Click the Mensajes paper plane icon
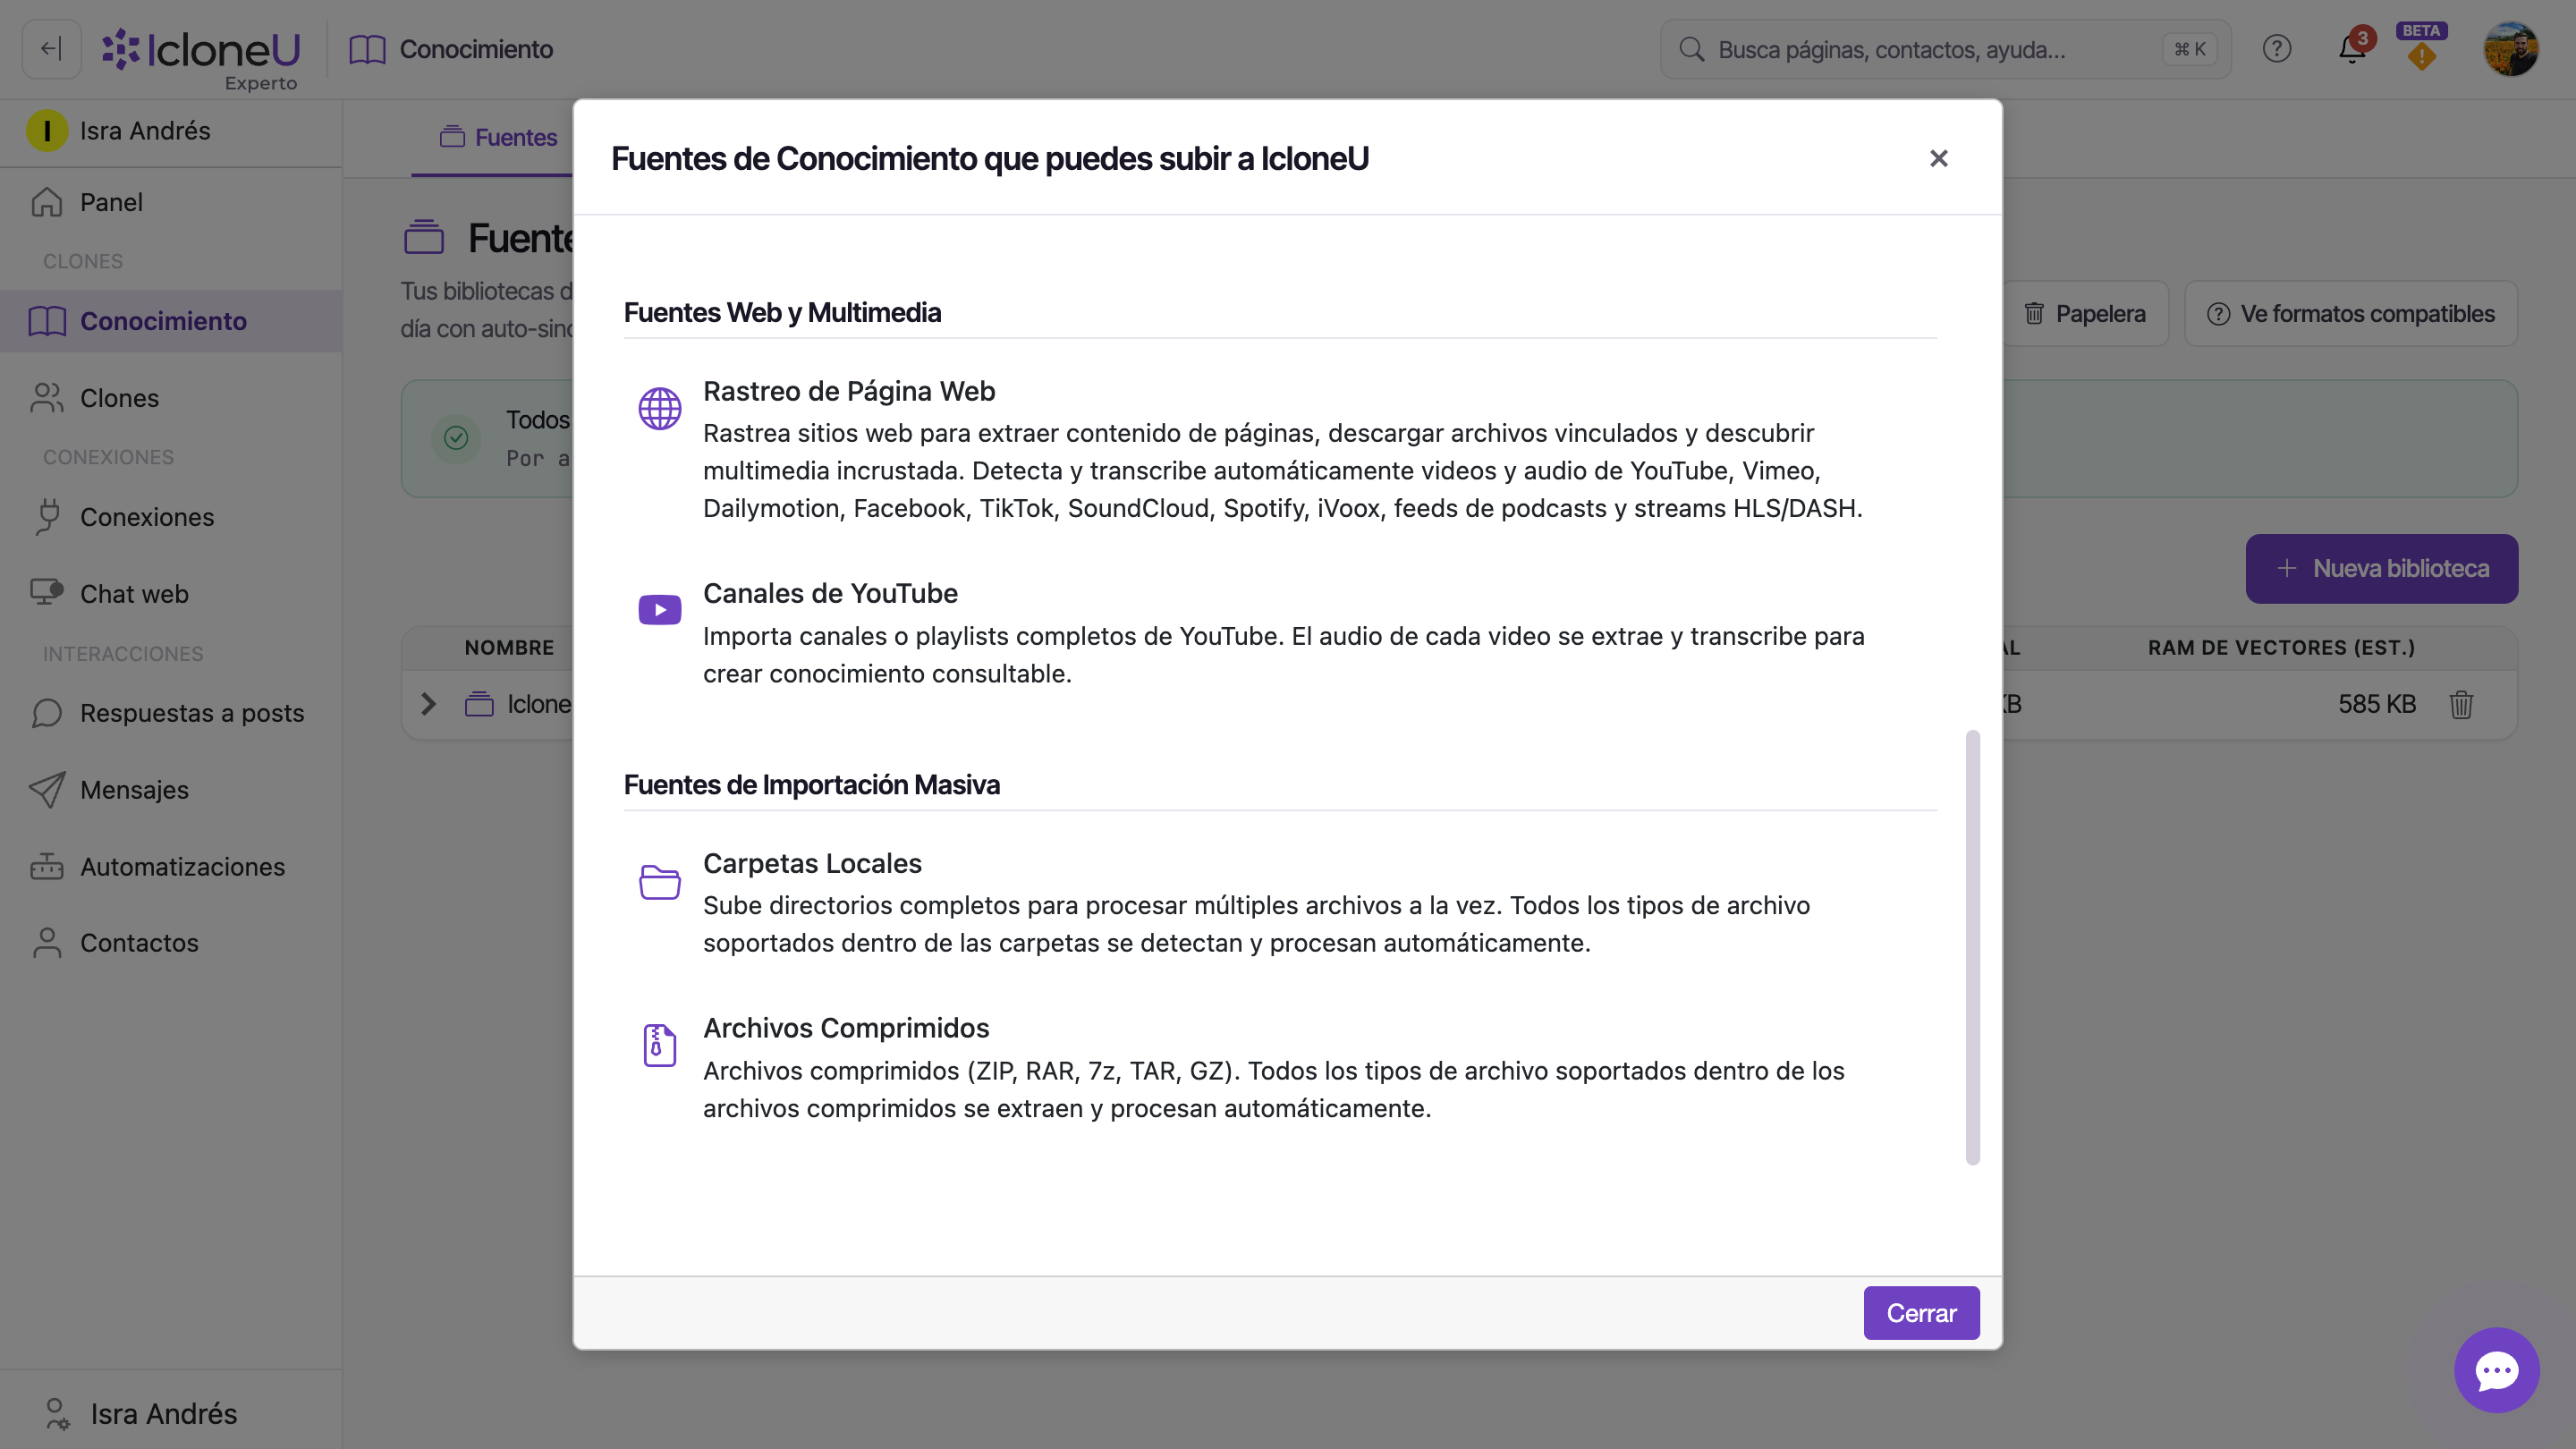This screenshot has height=1449, width=2576. (47, 790)
